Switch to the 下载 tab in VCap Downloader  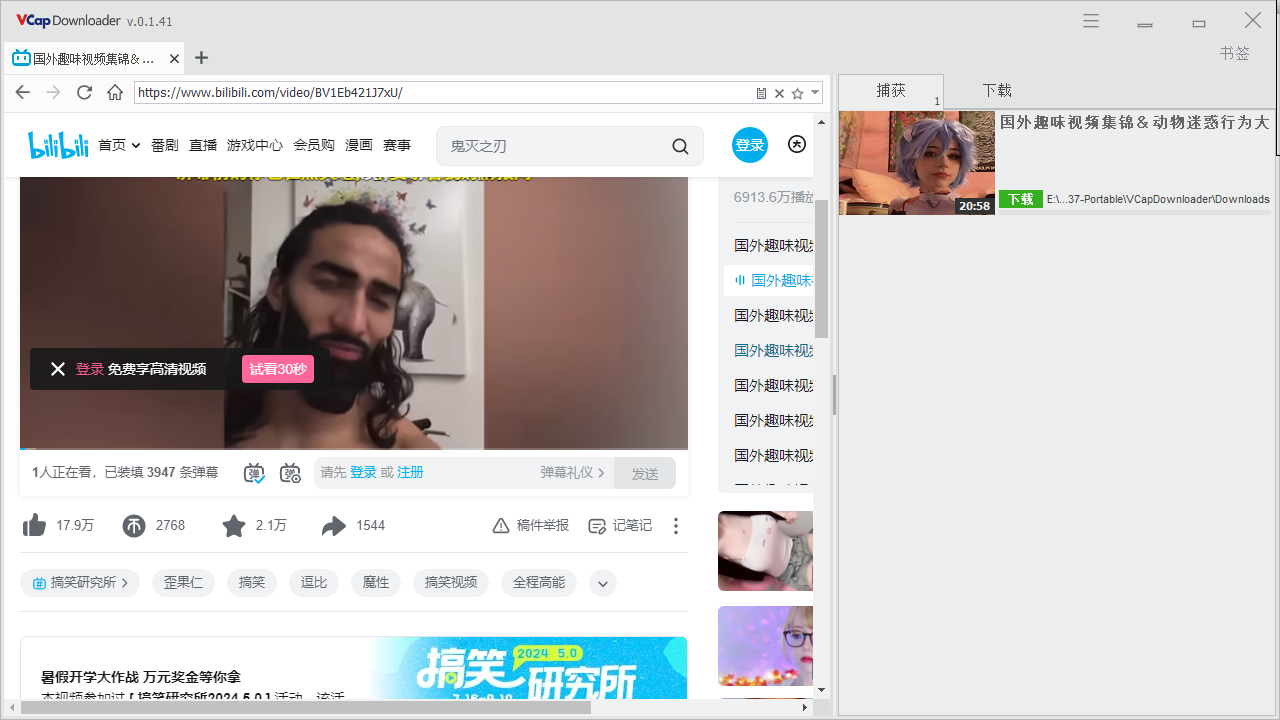click(996, 90)
